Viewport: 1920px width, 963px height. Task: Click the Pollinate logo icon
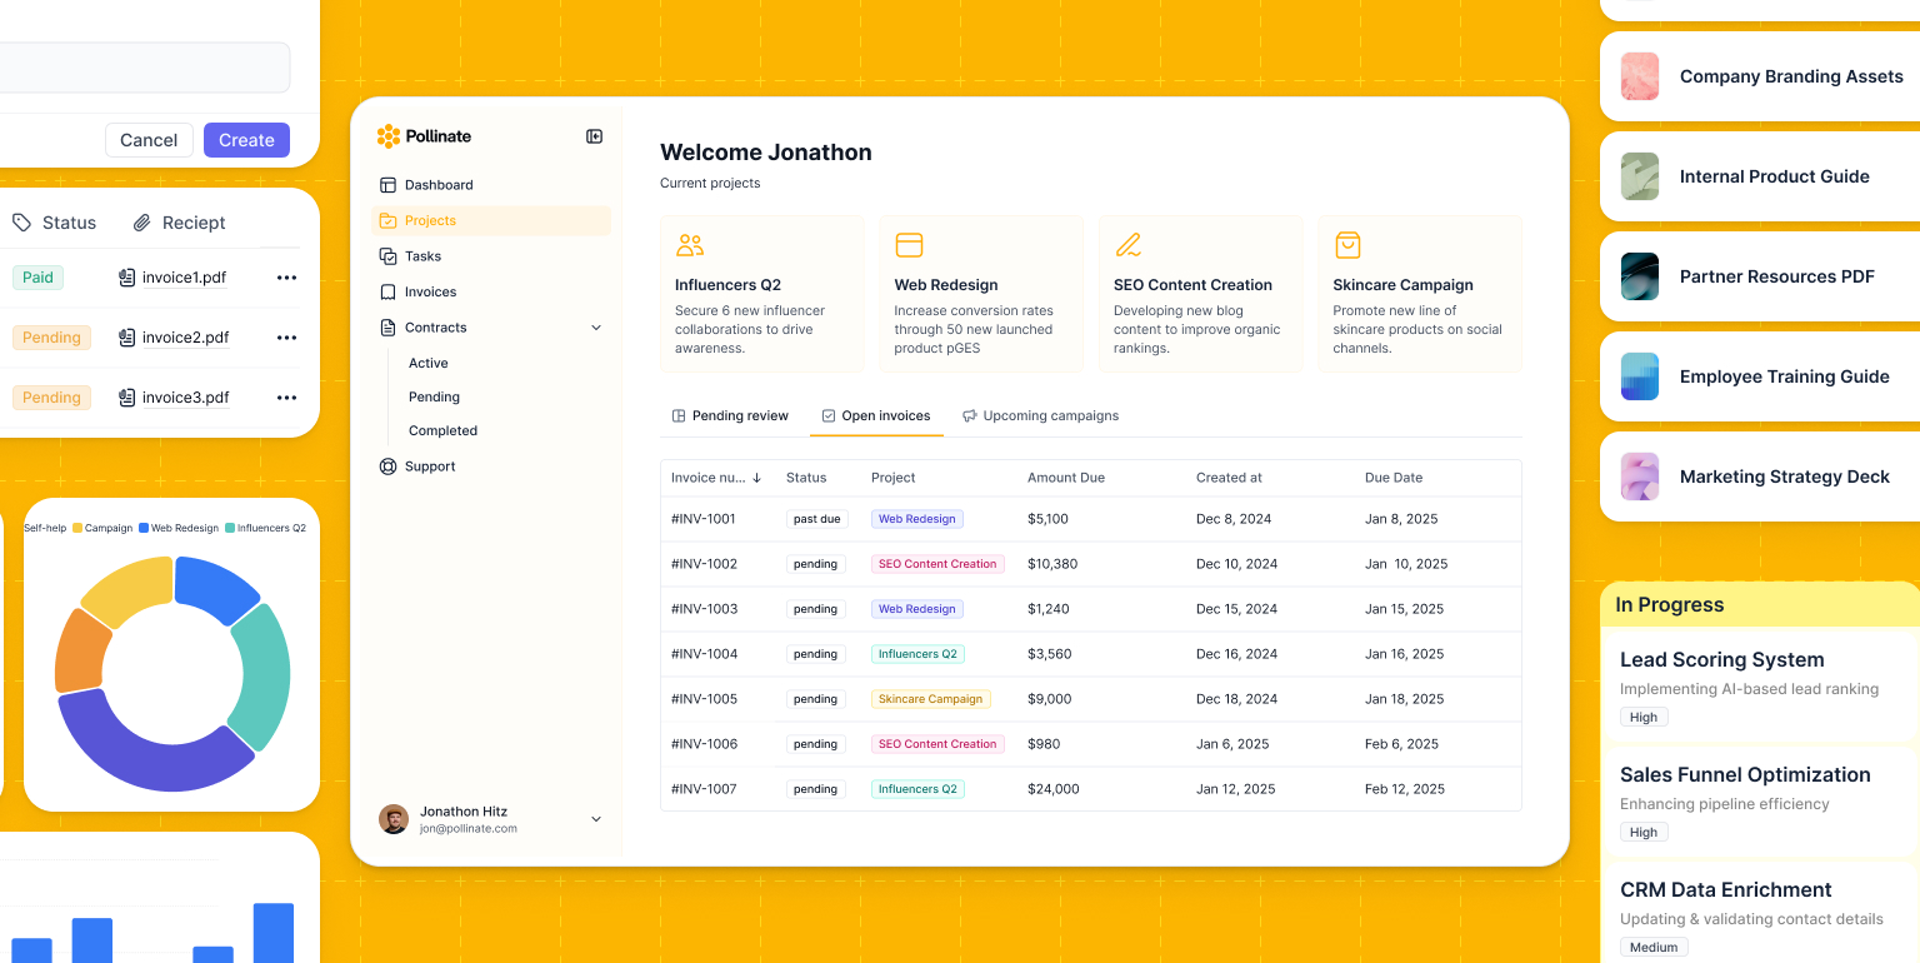click(x=388, y=136)
